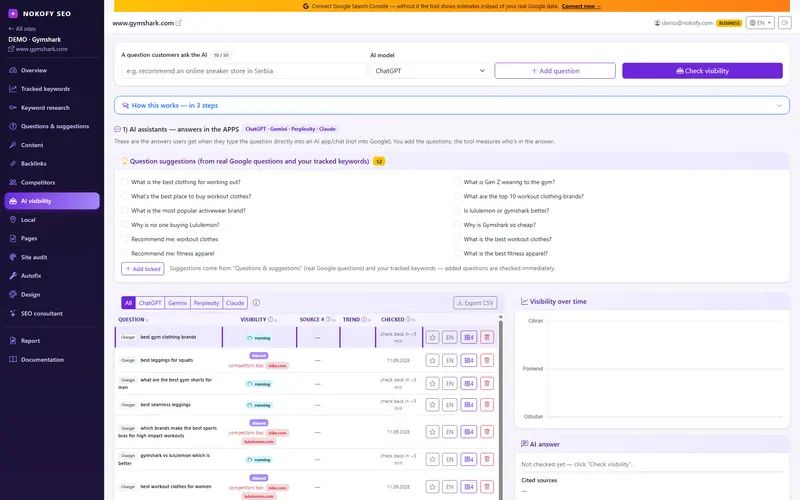The height and width of the screenshot is (500, 800).
Task: Tick 'Is lululemon or gymshark better?'
Action: coord(457,210)
